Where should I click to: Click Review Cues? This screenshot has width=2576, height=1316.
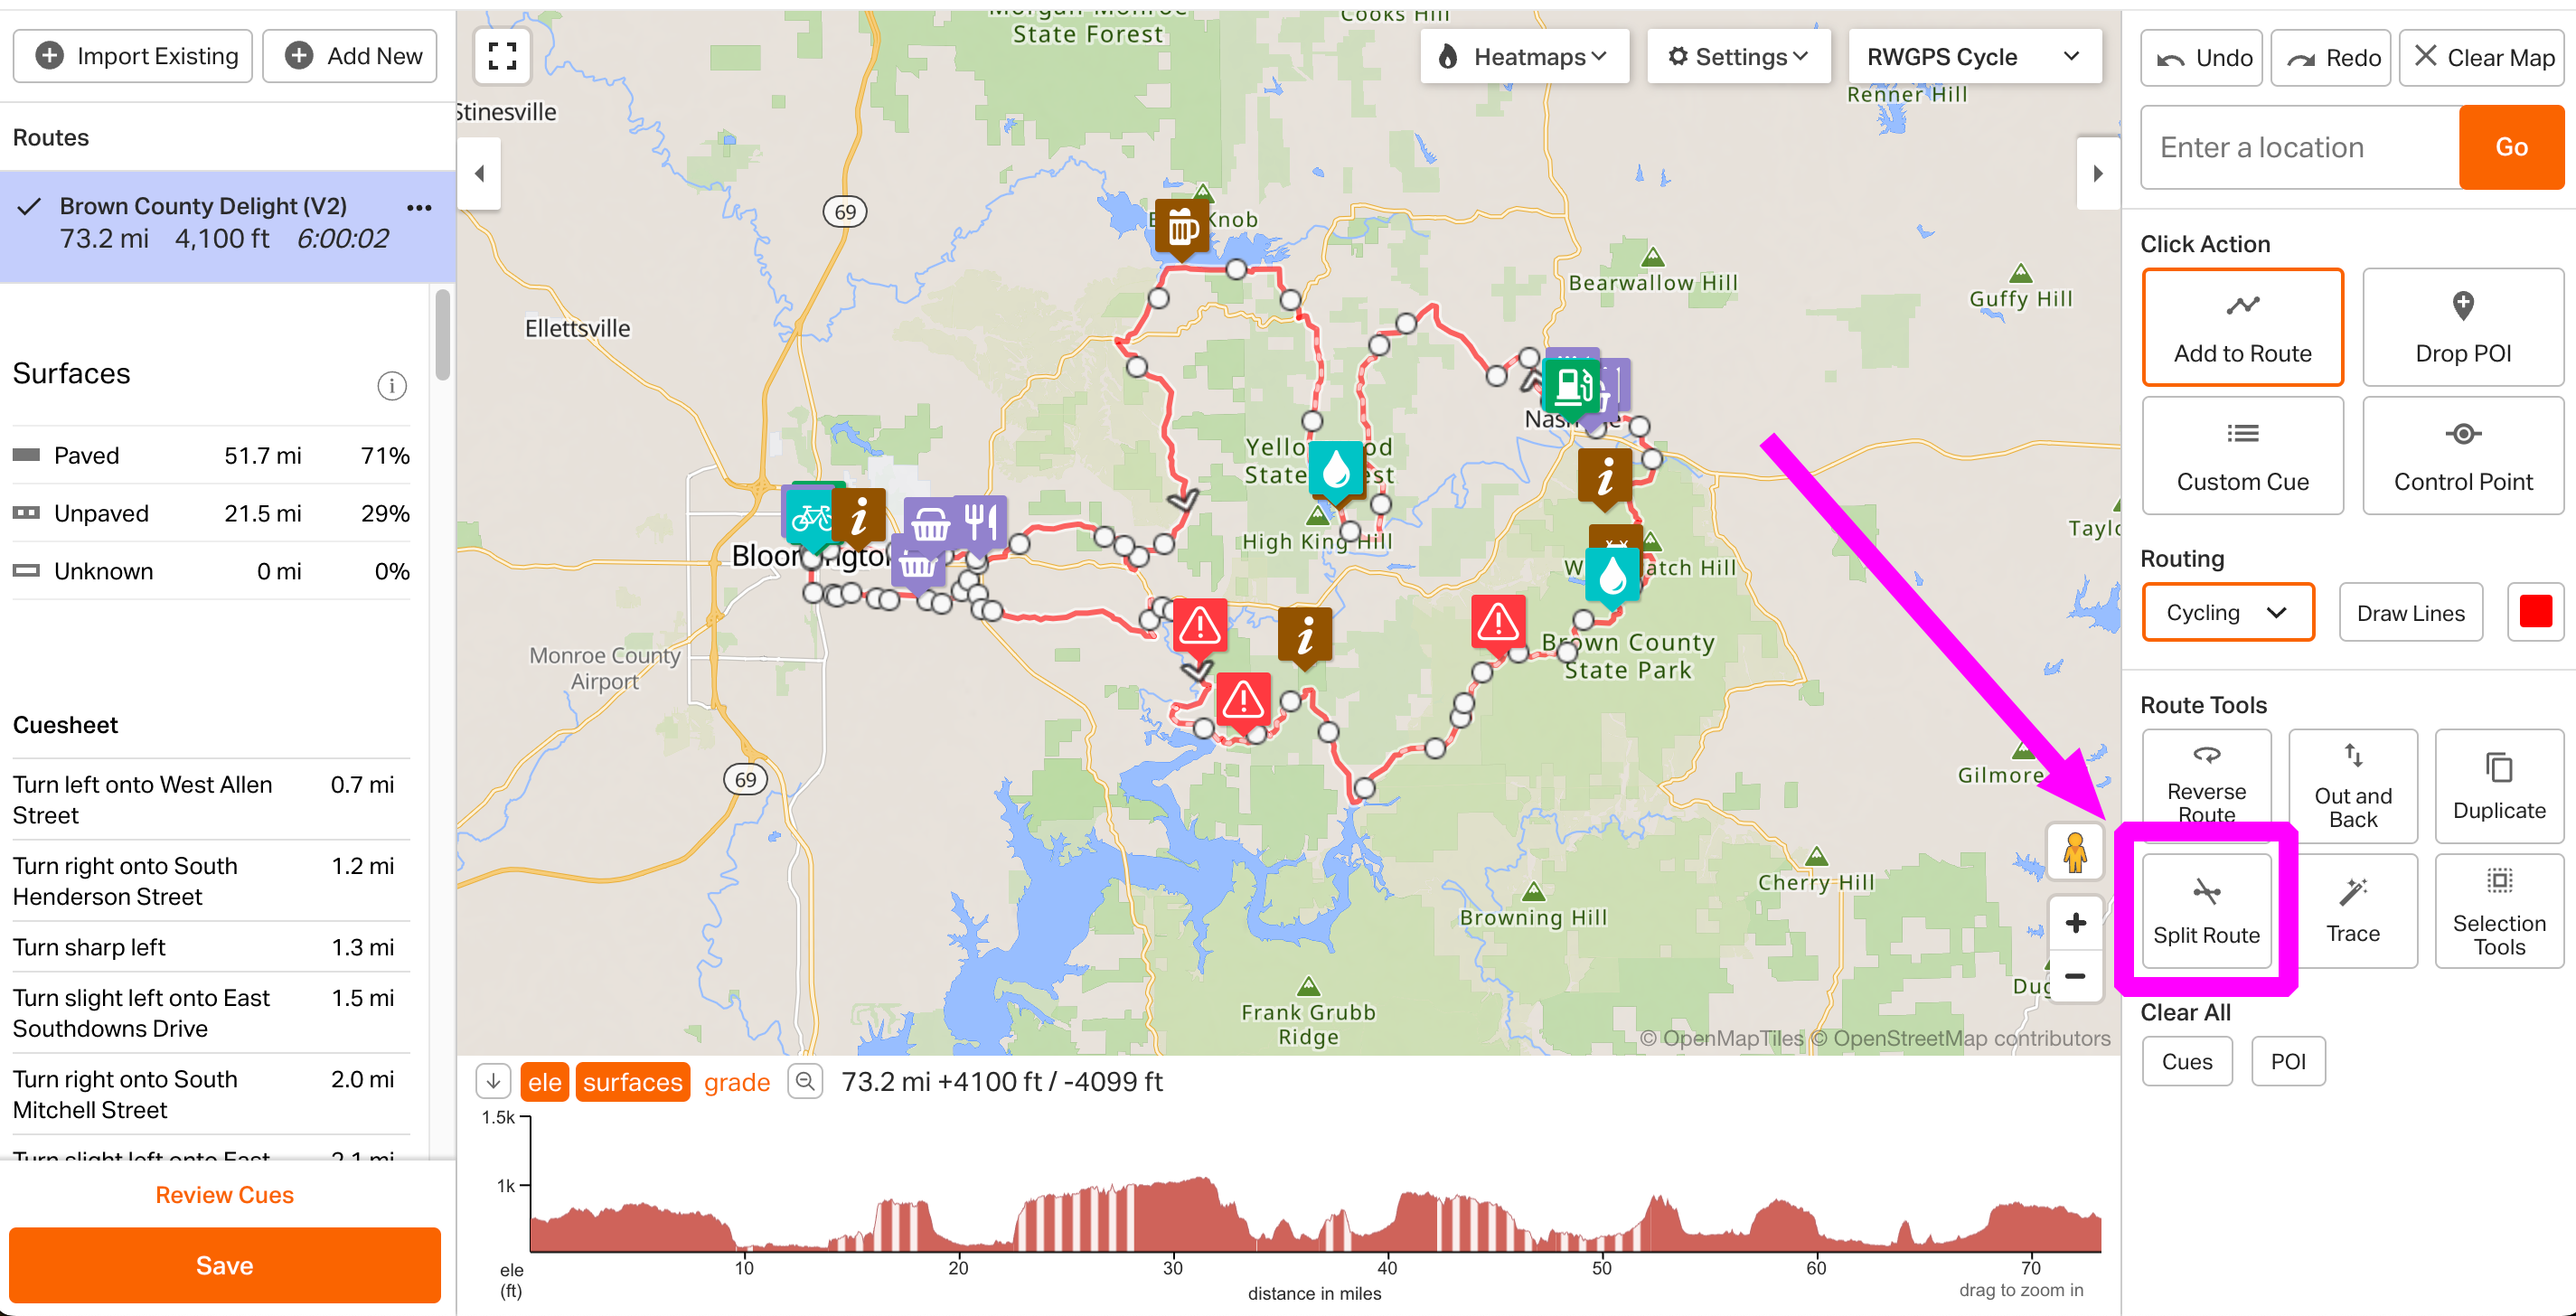pyautogui.click(x=224, y=1193)
